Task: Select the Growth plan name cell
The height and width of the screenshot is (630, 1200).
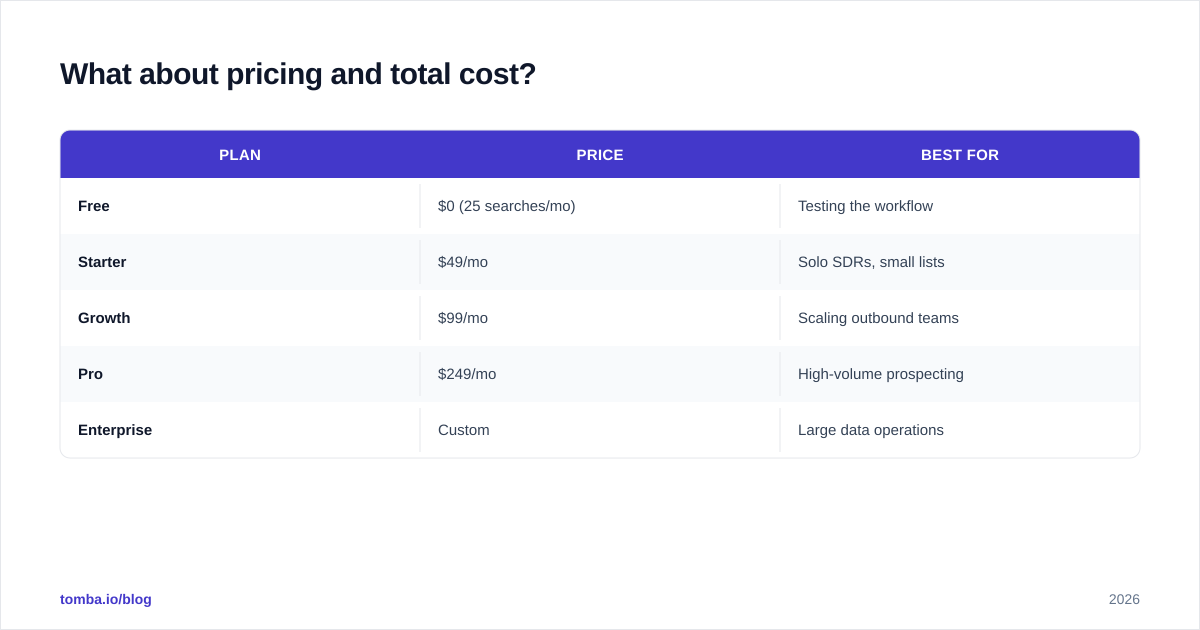Action: coord(240,318)
